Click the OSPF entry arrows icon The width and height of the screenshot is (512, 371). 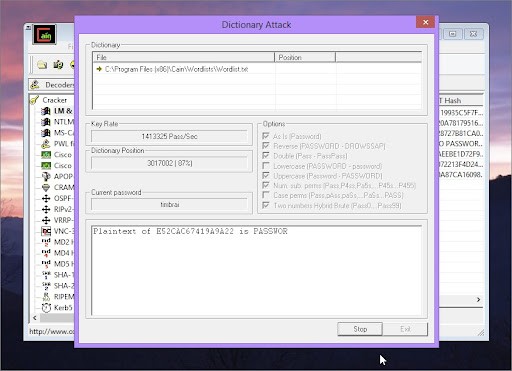click(46, 199)
